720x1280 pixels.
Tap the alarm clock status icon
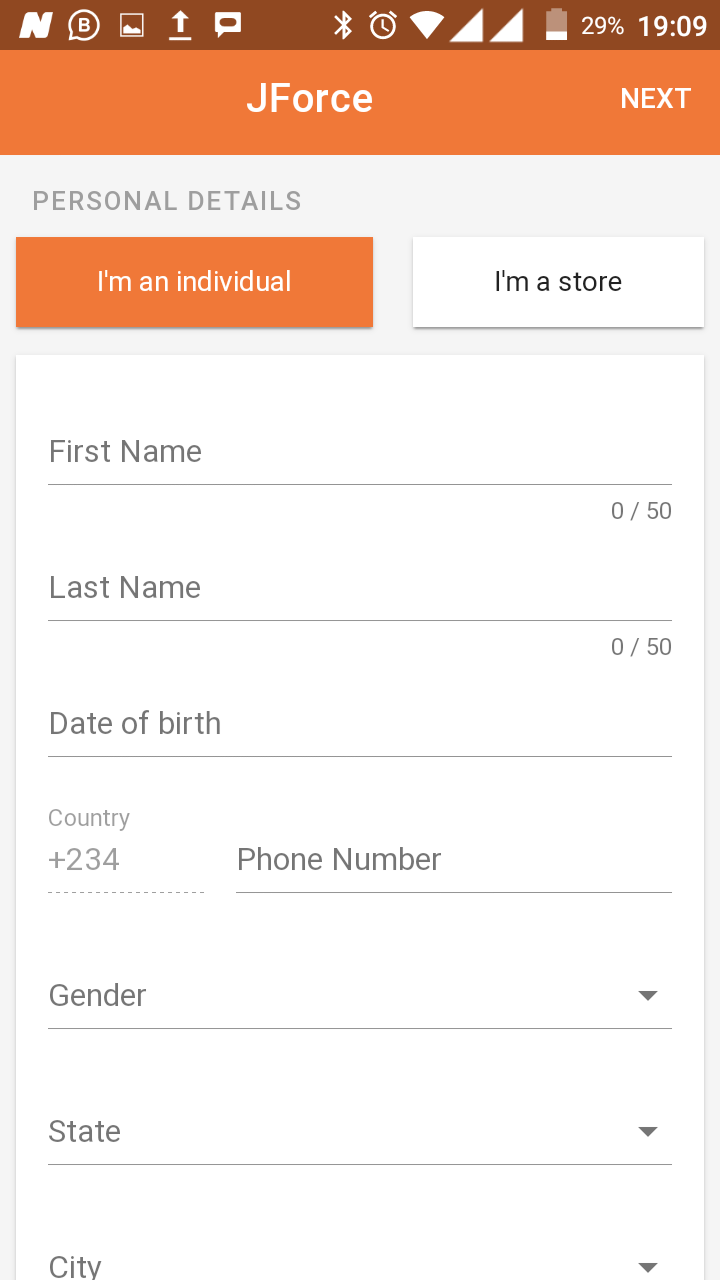pos(383,25)
